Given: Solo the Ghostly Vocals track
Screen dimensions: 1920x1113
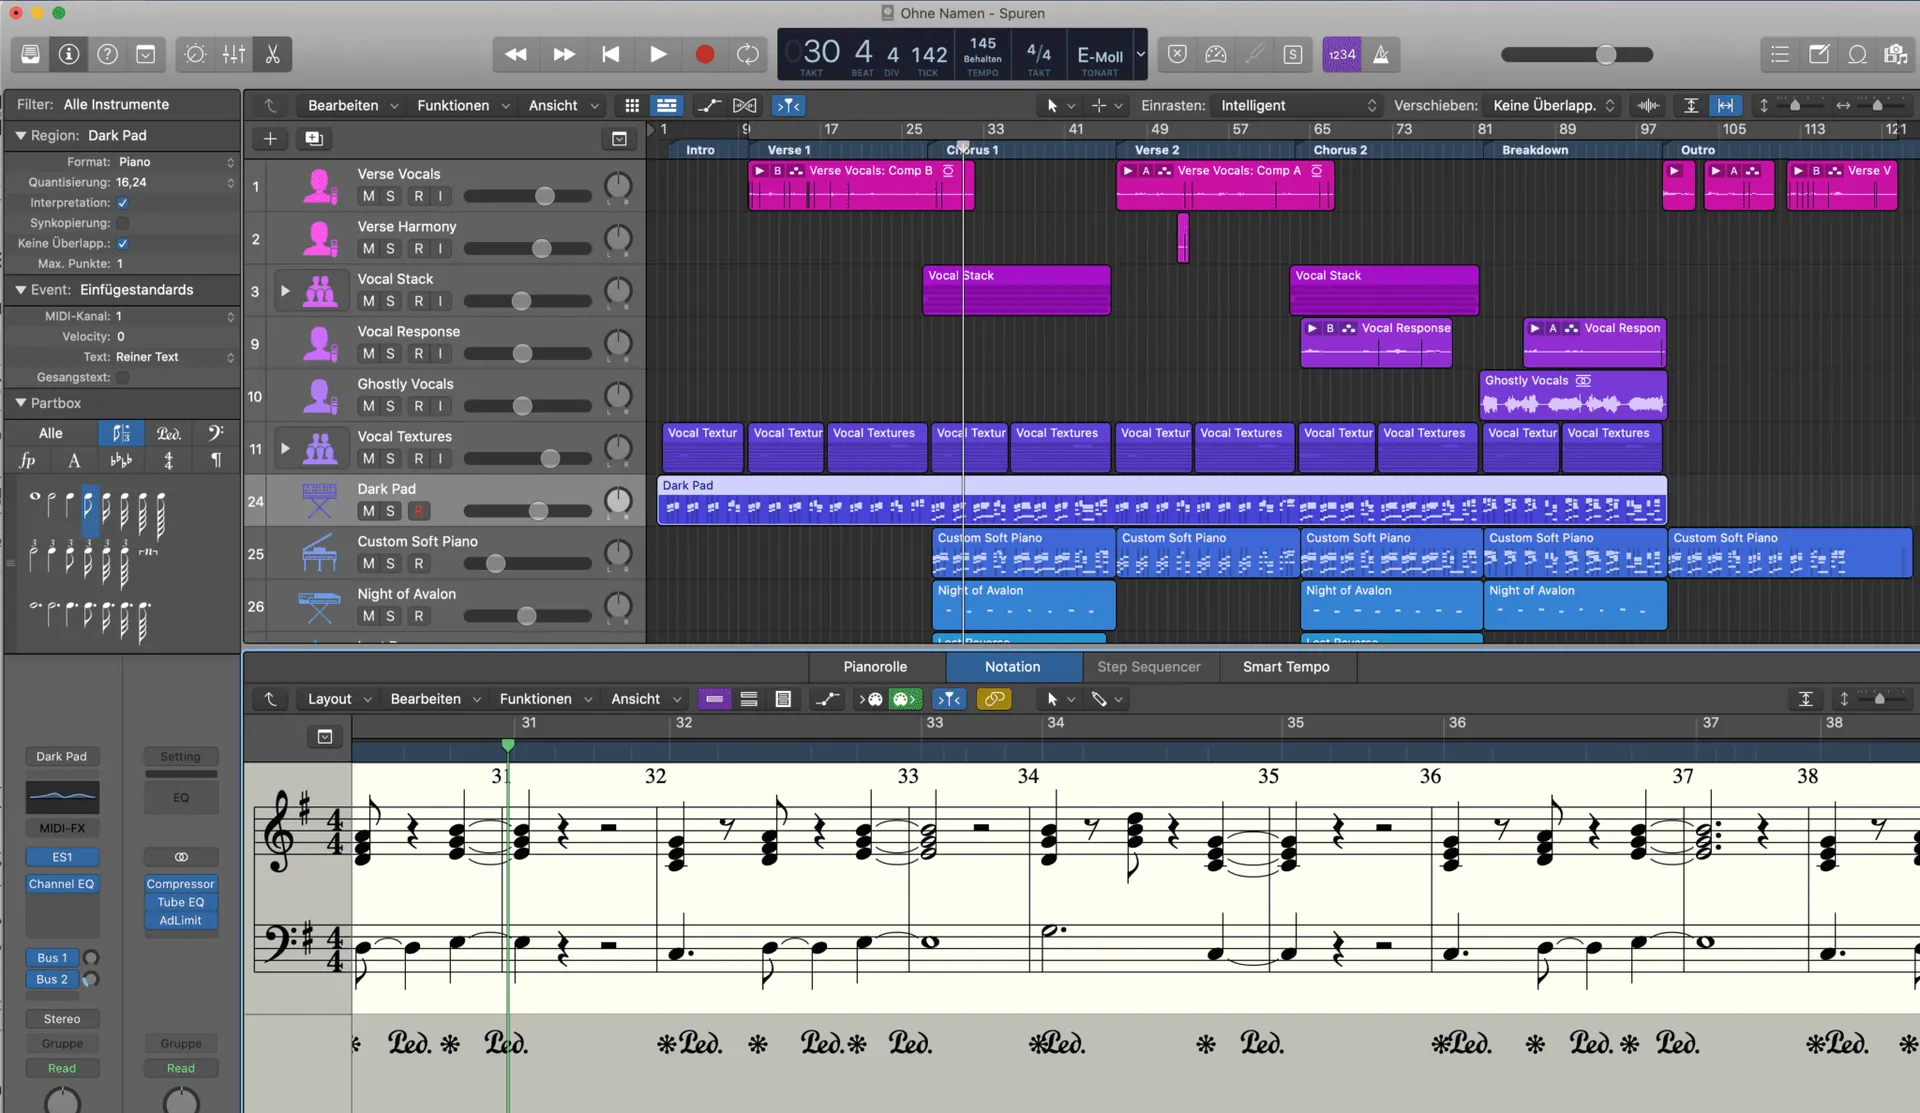Looking at the screenshot, I should click(x=389, y=406).
